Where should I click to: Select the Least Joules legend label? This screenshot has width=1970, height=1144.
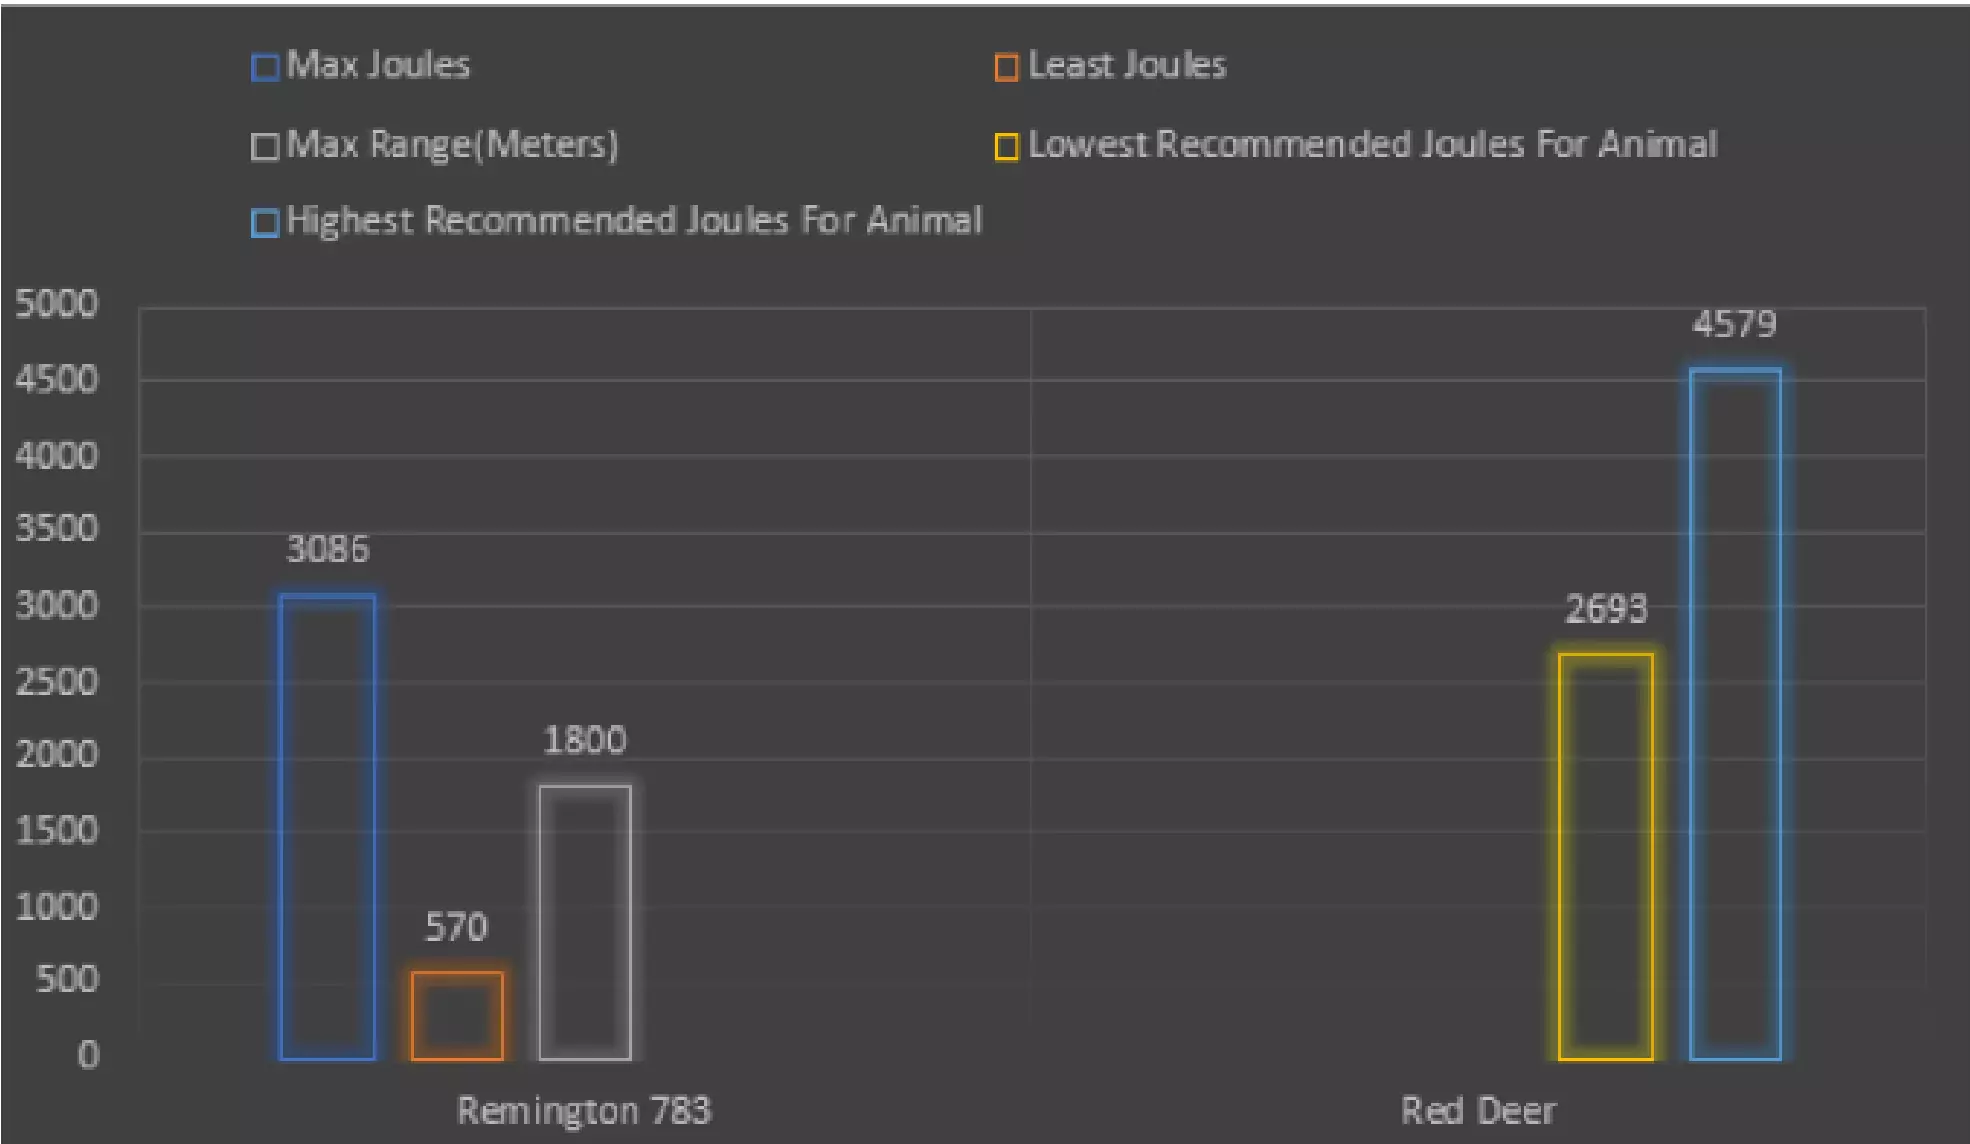(x=1126, y=65)
